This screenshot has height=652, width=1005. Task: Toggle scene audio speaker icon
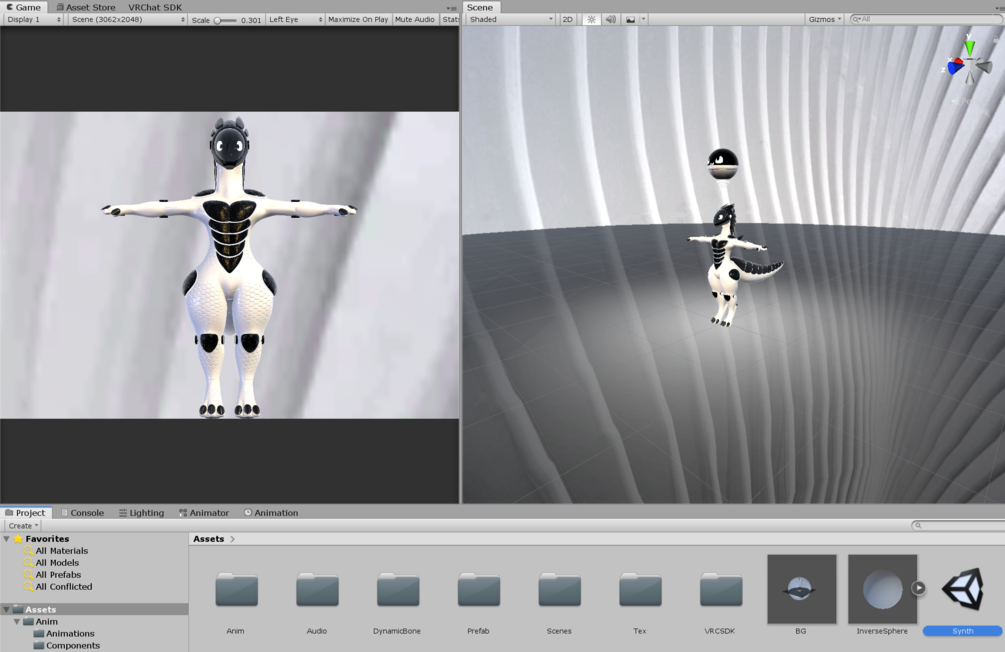tap(611, 19)
